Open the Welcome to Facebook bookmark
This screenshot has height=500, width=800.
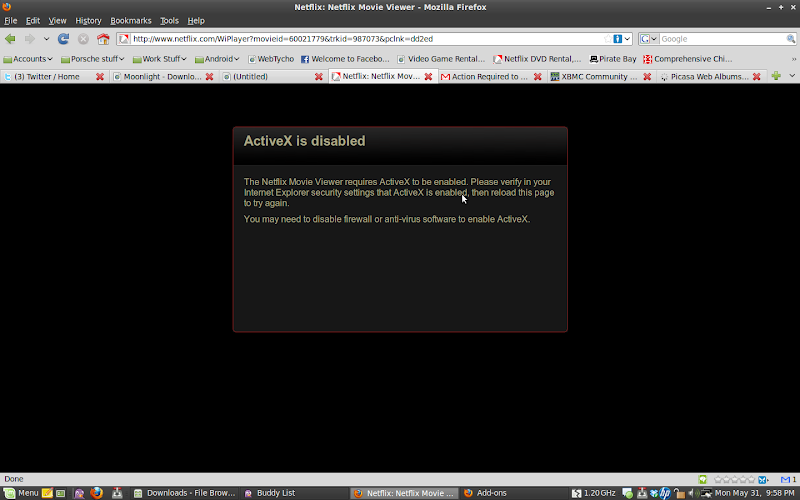click(345, 59)
